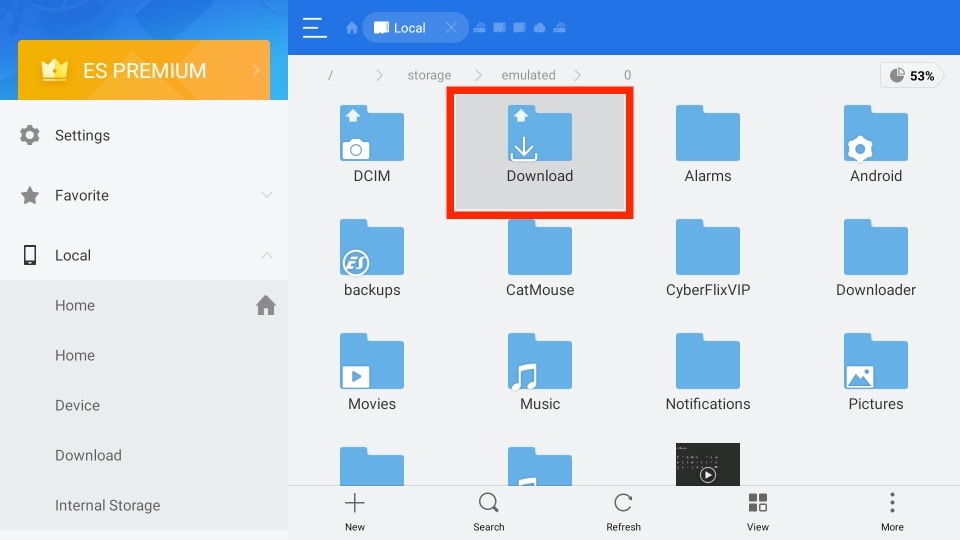Open the DCIM folder
Screen dimensions: 960x540
pos(372,144)
